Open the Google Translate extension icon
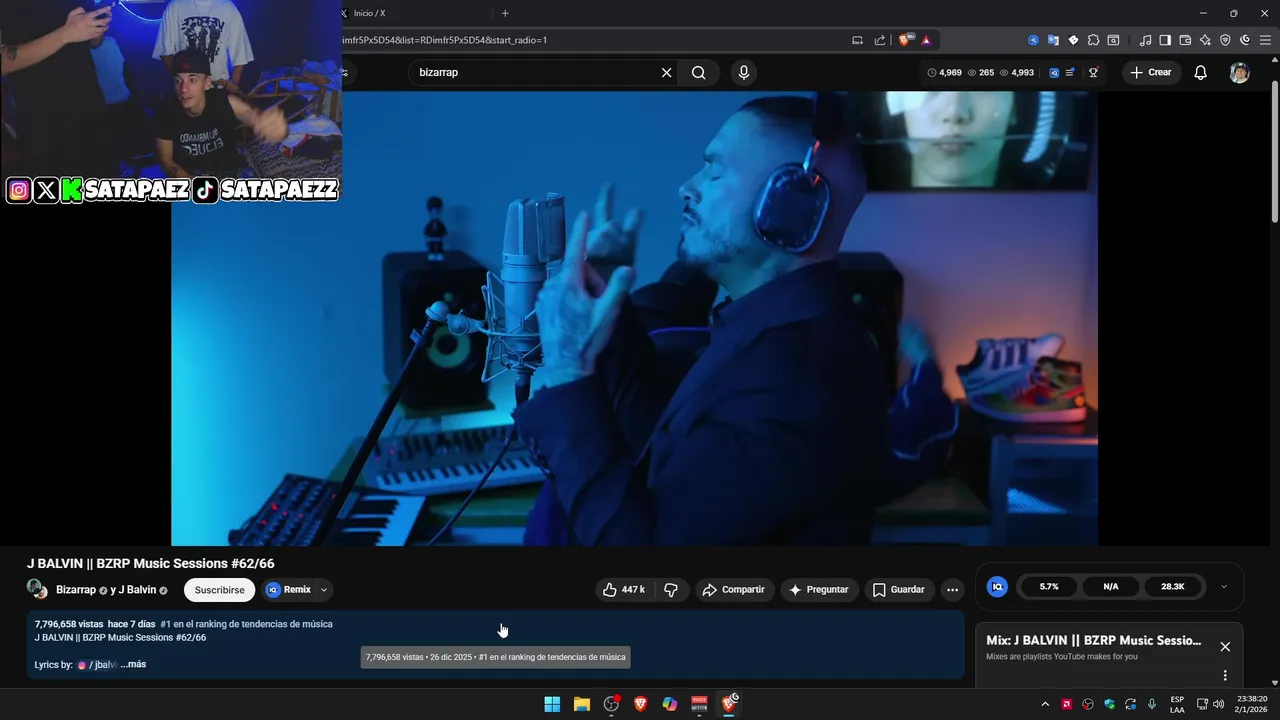The height and width of the screenshot is (720, 1280). coord(1053,40)
